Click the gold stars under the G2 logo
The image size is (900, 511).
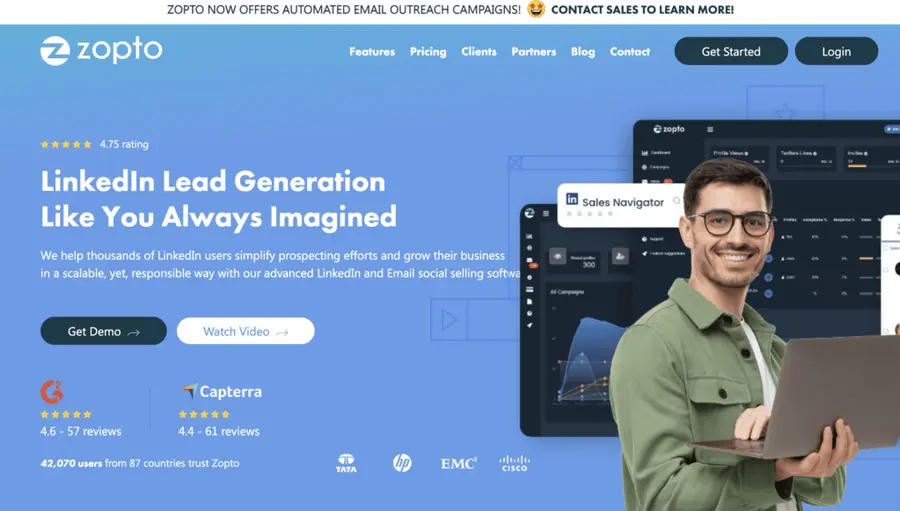66,414
